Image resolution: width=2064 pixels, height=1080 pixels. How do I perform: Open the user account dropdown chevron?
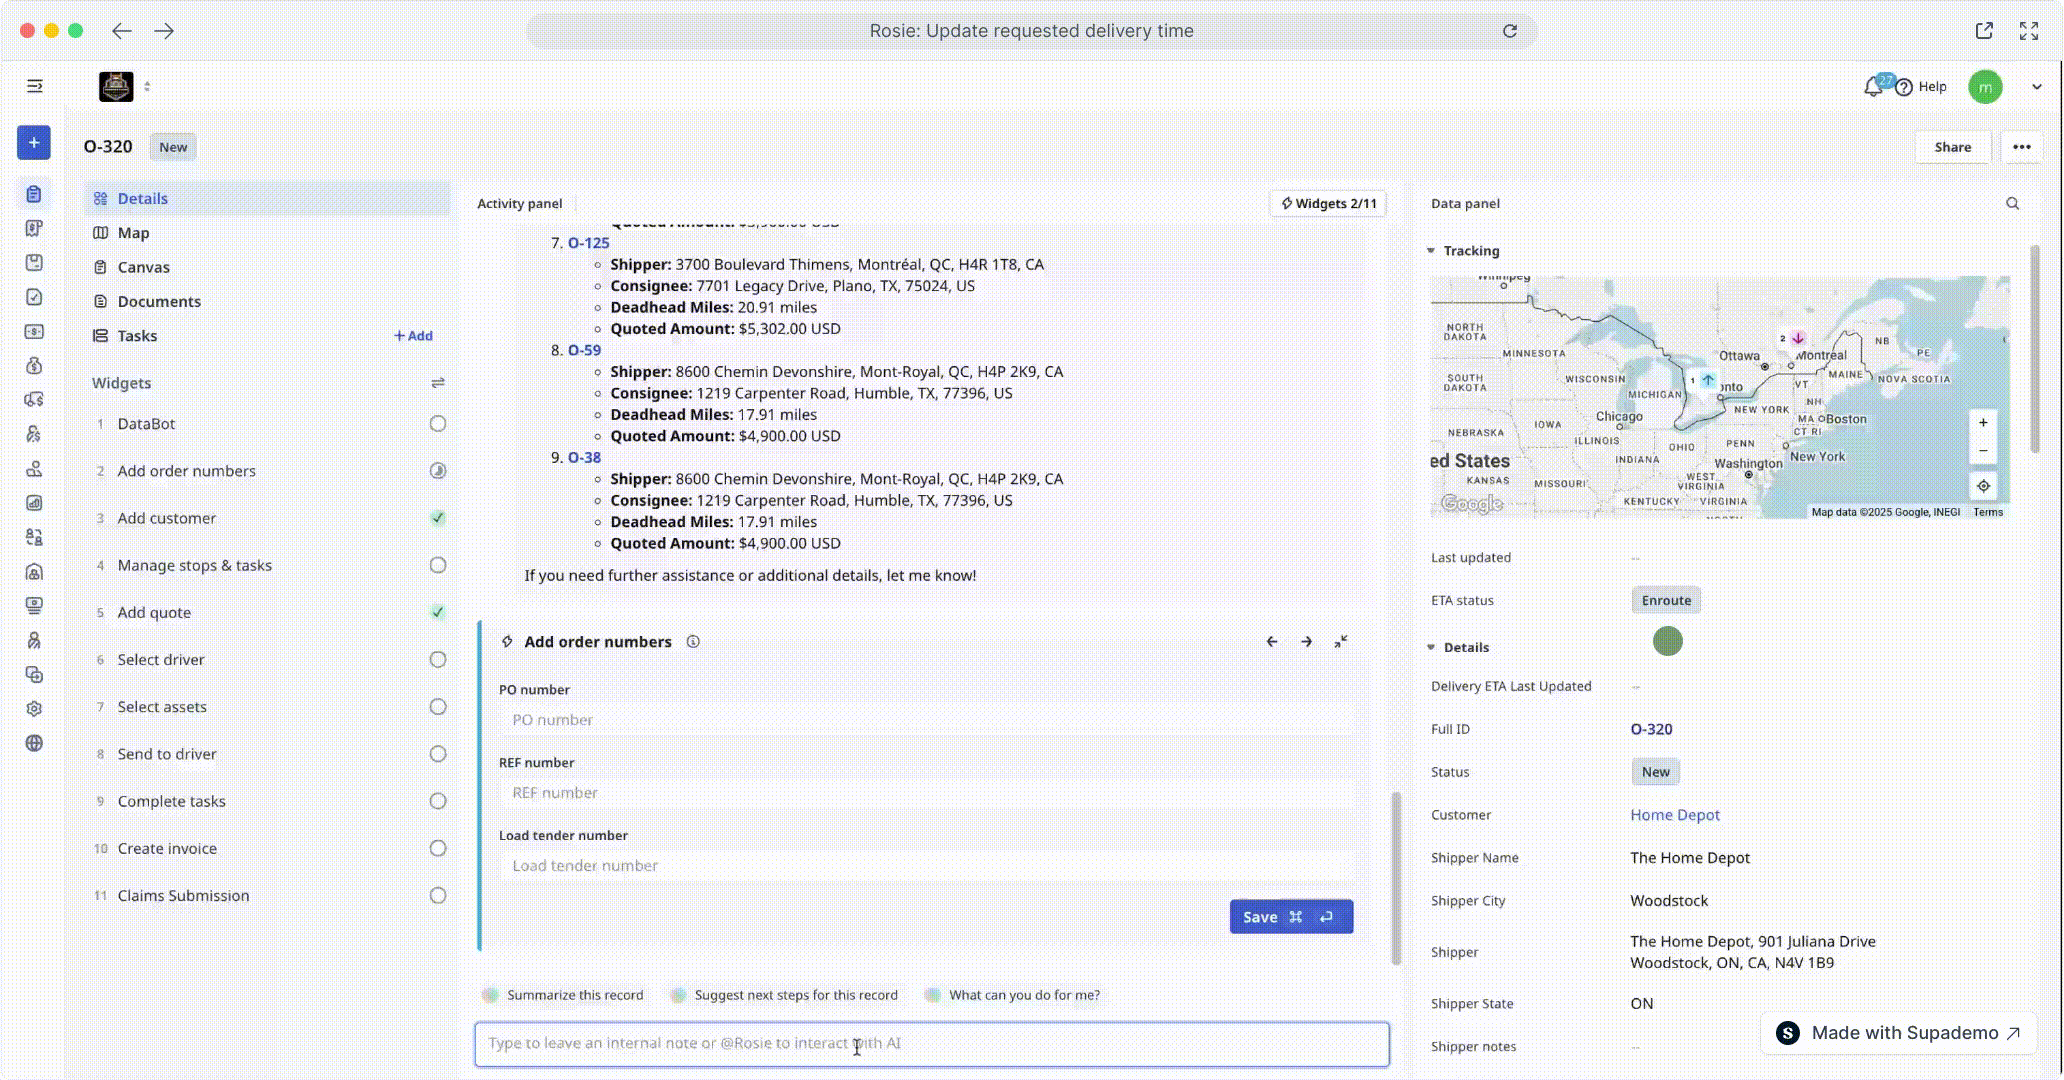(2036, 87)
